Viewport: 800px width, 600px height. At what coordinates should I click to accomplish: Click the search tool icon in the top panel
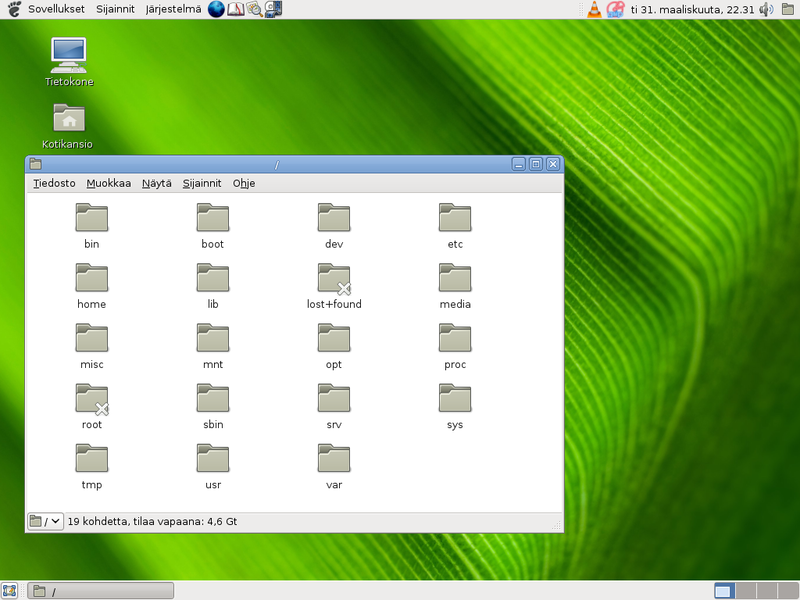(x=253, y=9)
